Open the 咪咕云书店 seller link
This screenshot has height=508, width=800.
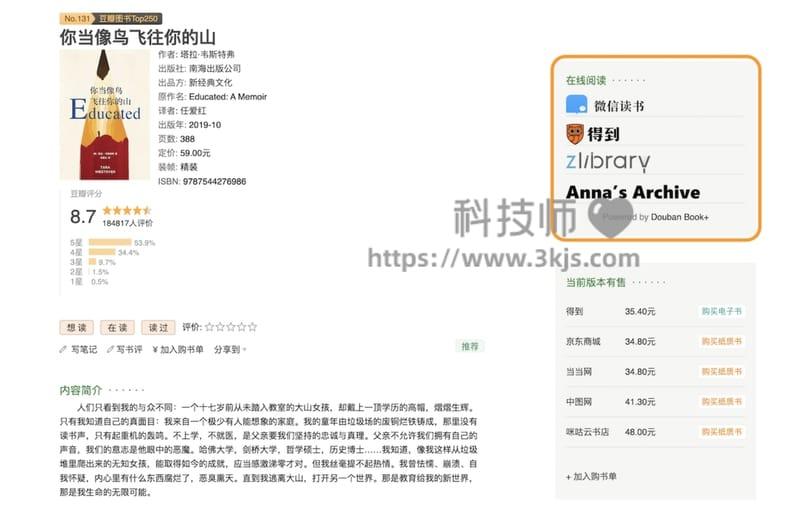587,431
